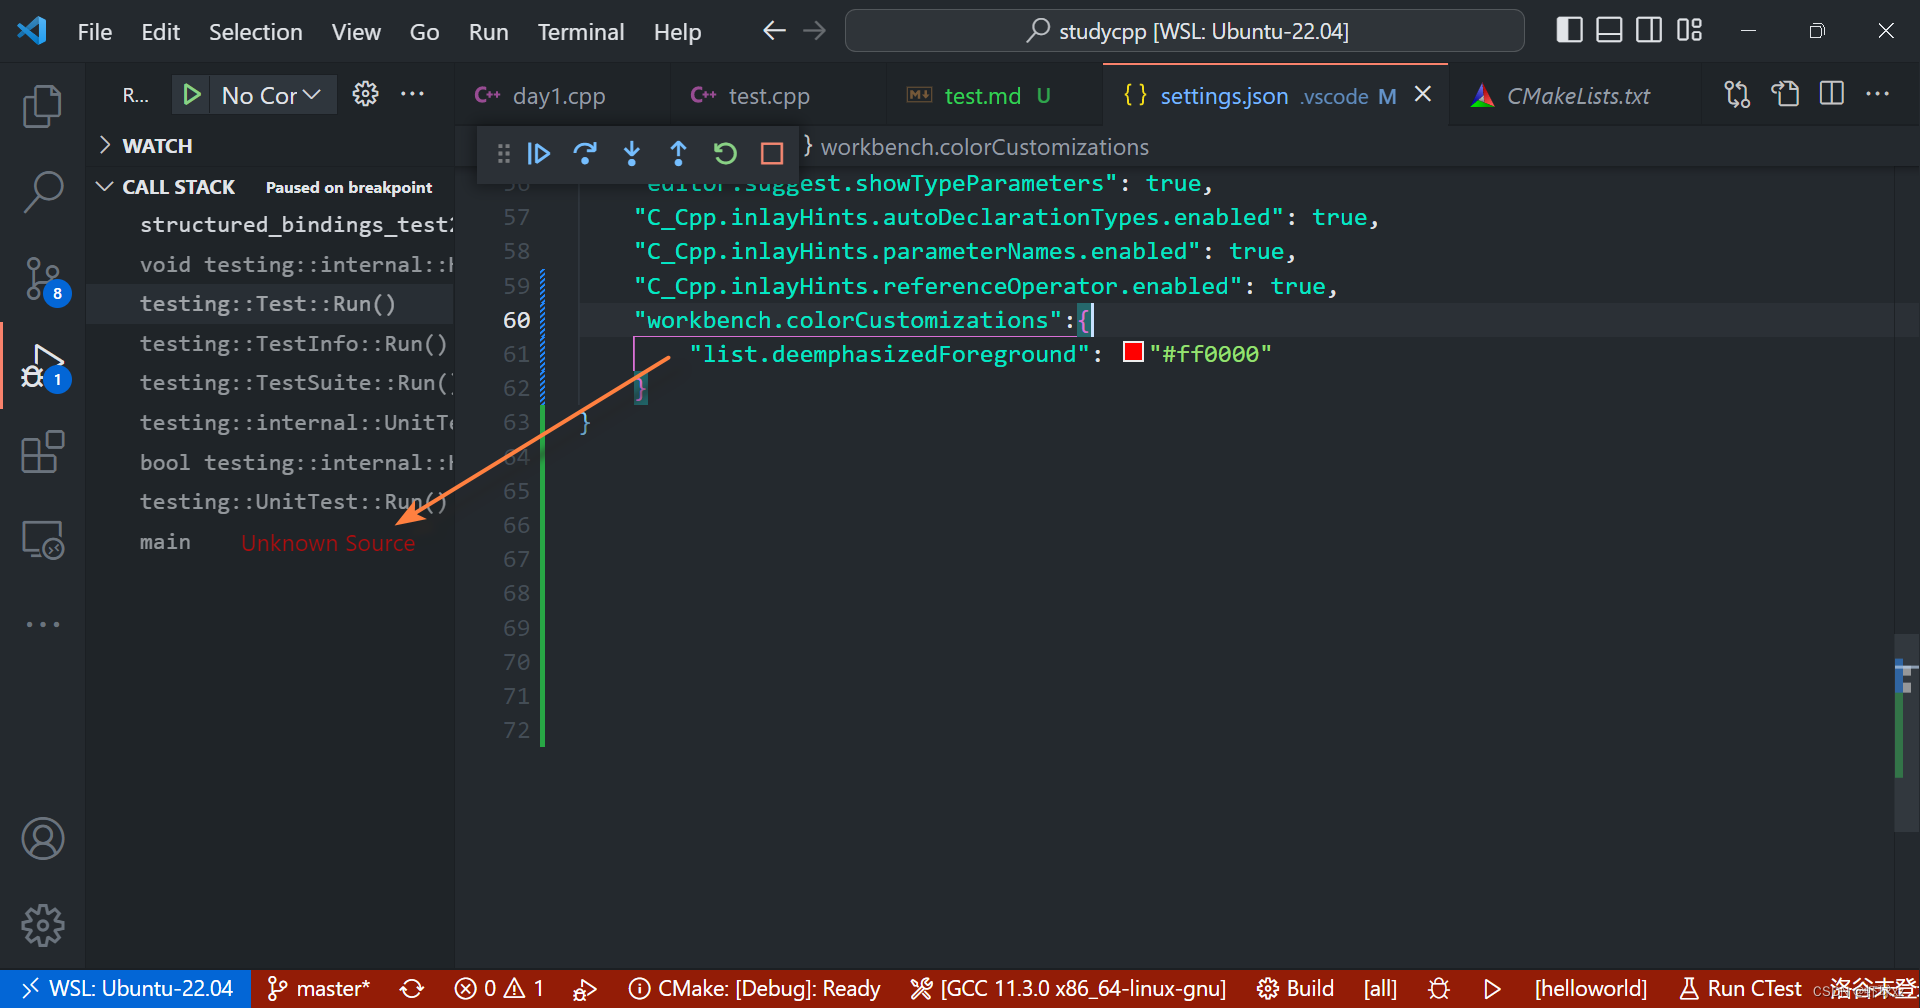Grab the debug toolbar drag handle
The height and width of the screenshot is (1008, 1920).
point(503,153)
